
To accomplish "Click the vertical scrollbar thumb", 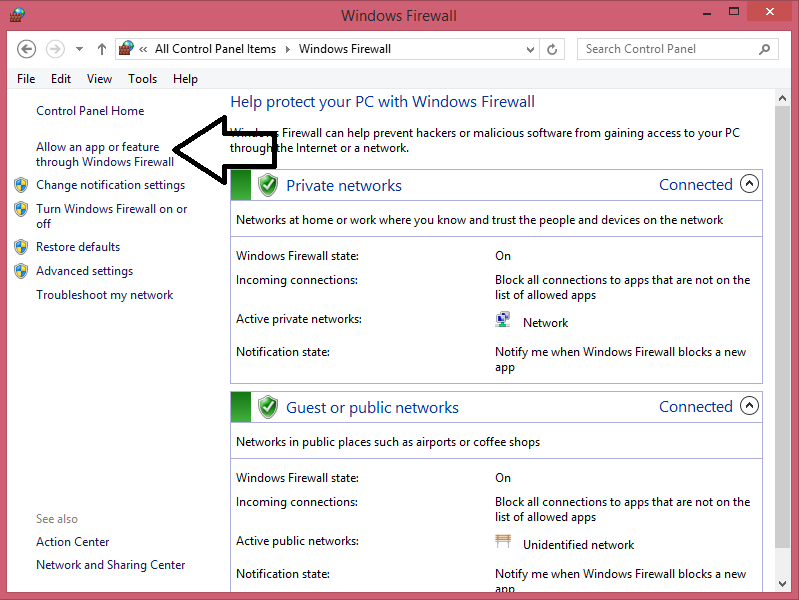I will [783, 327].
